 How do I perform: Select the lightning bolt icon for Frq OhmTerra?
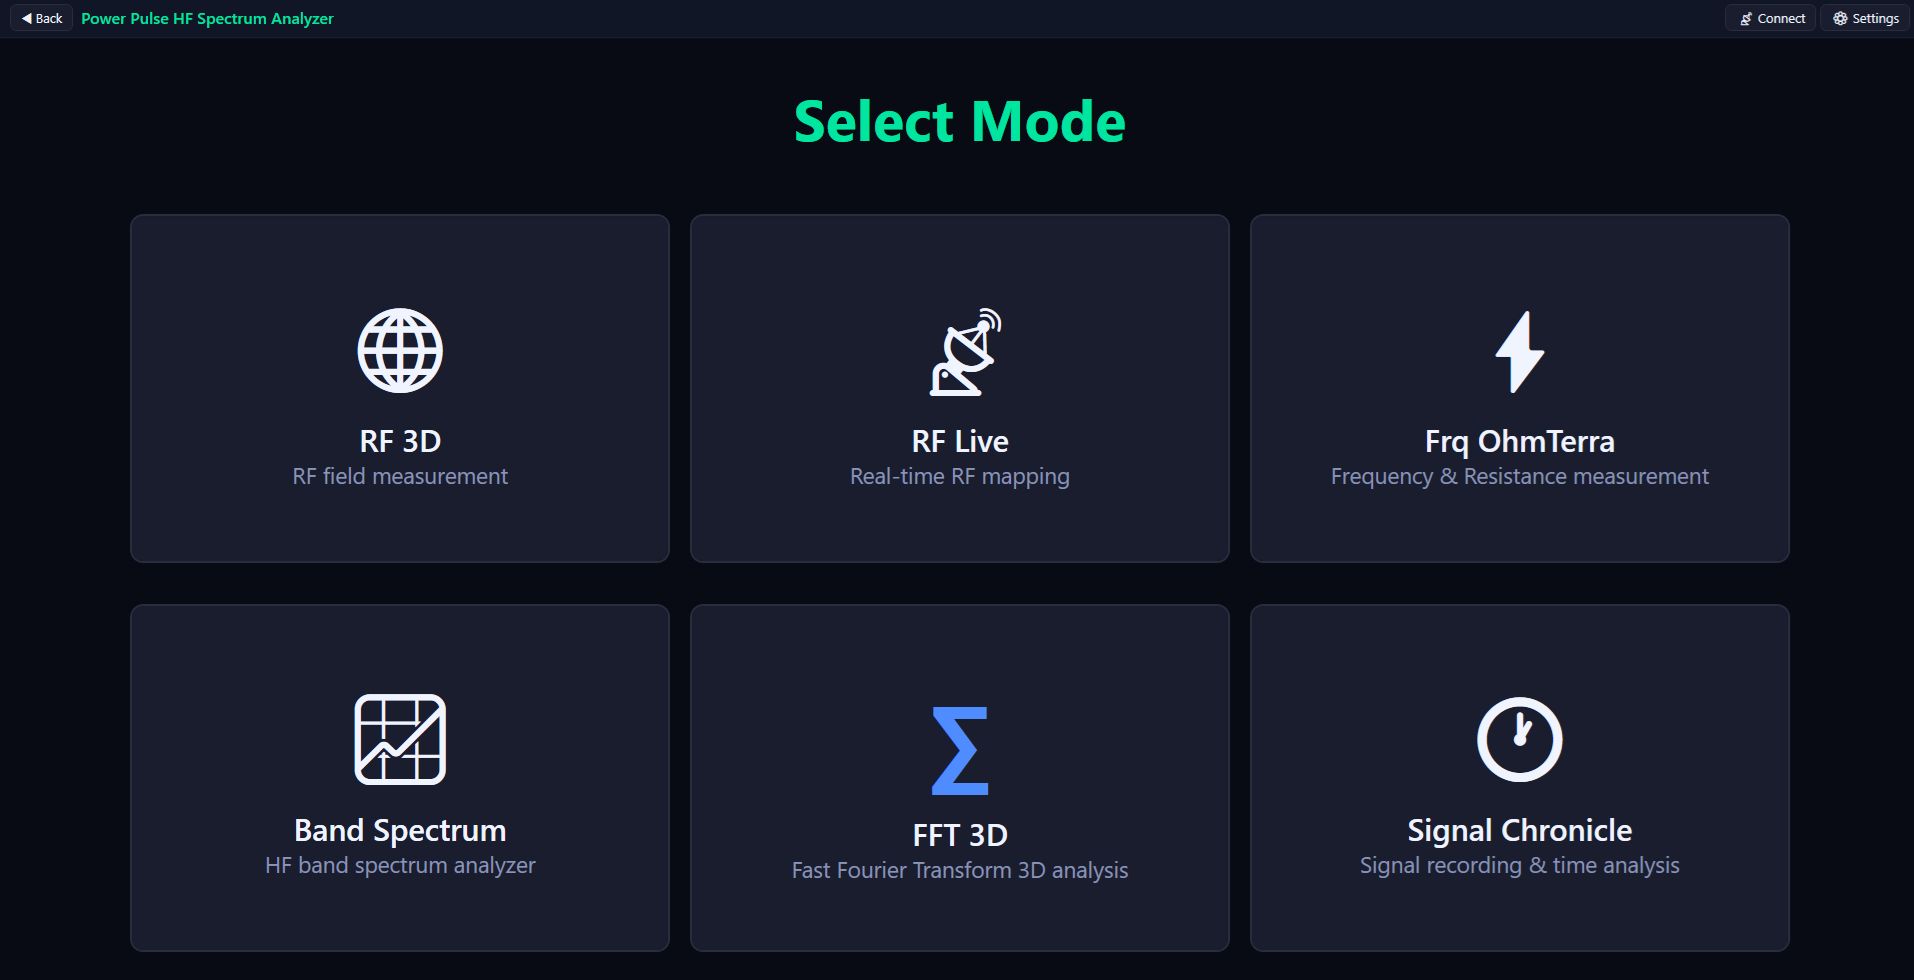1519,351
